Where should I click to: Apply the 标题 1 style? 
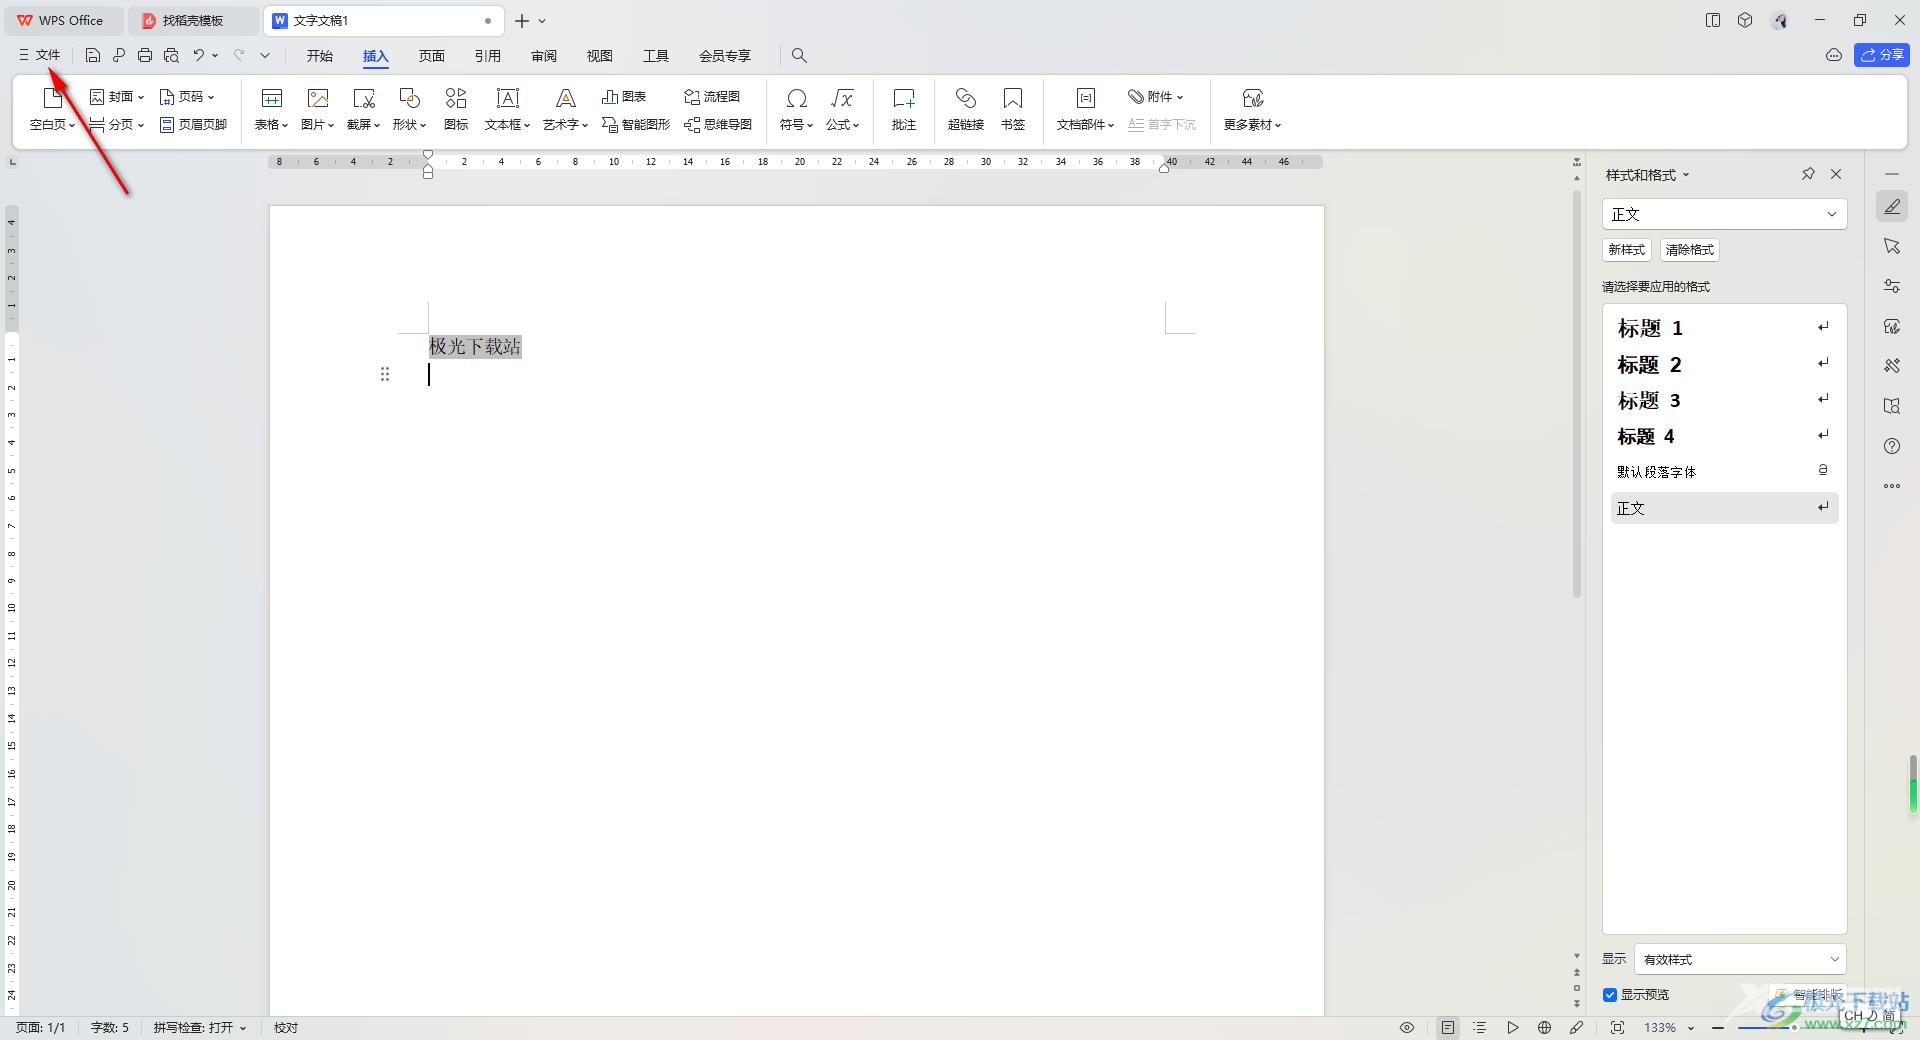(1724, 328)
